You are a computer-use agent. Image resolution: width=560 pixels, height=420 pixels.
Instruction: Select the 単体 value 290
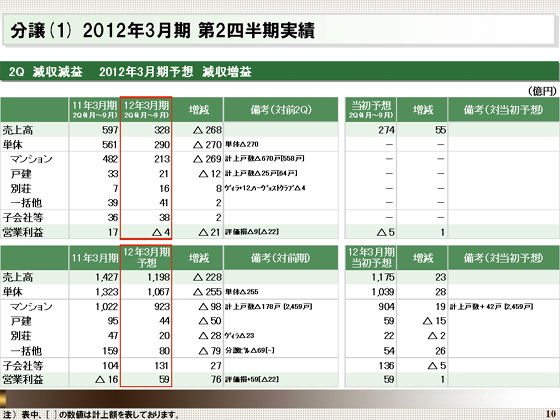tap(162, 145)
